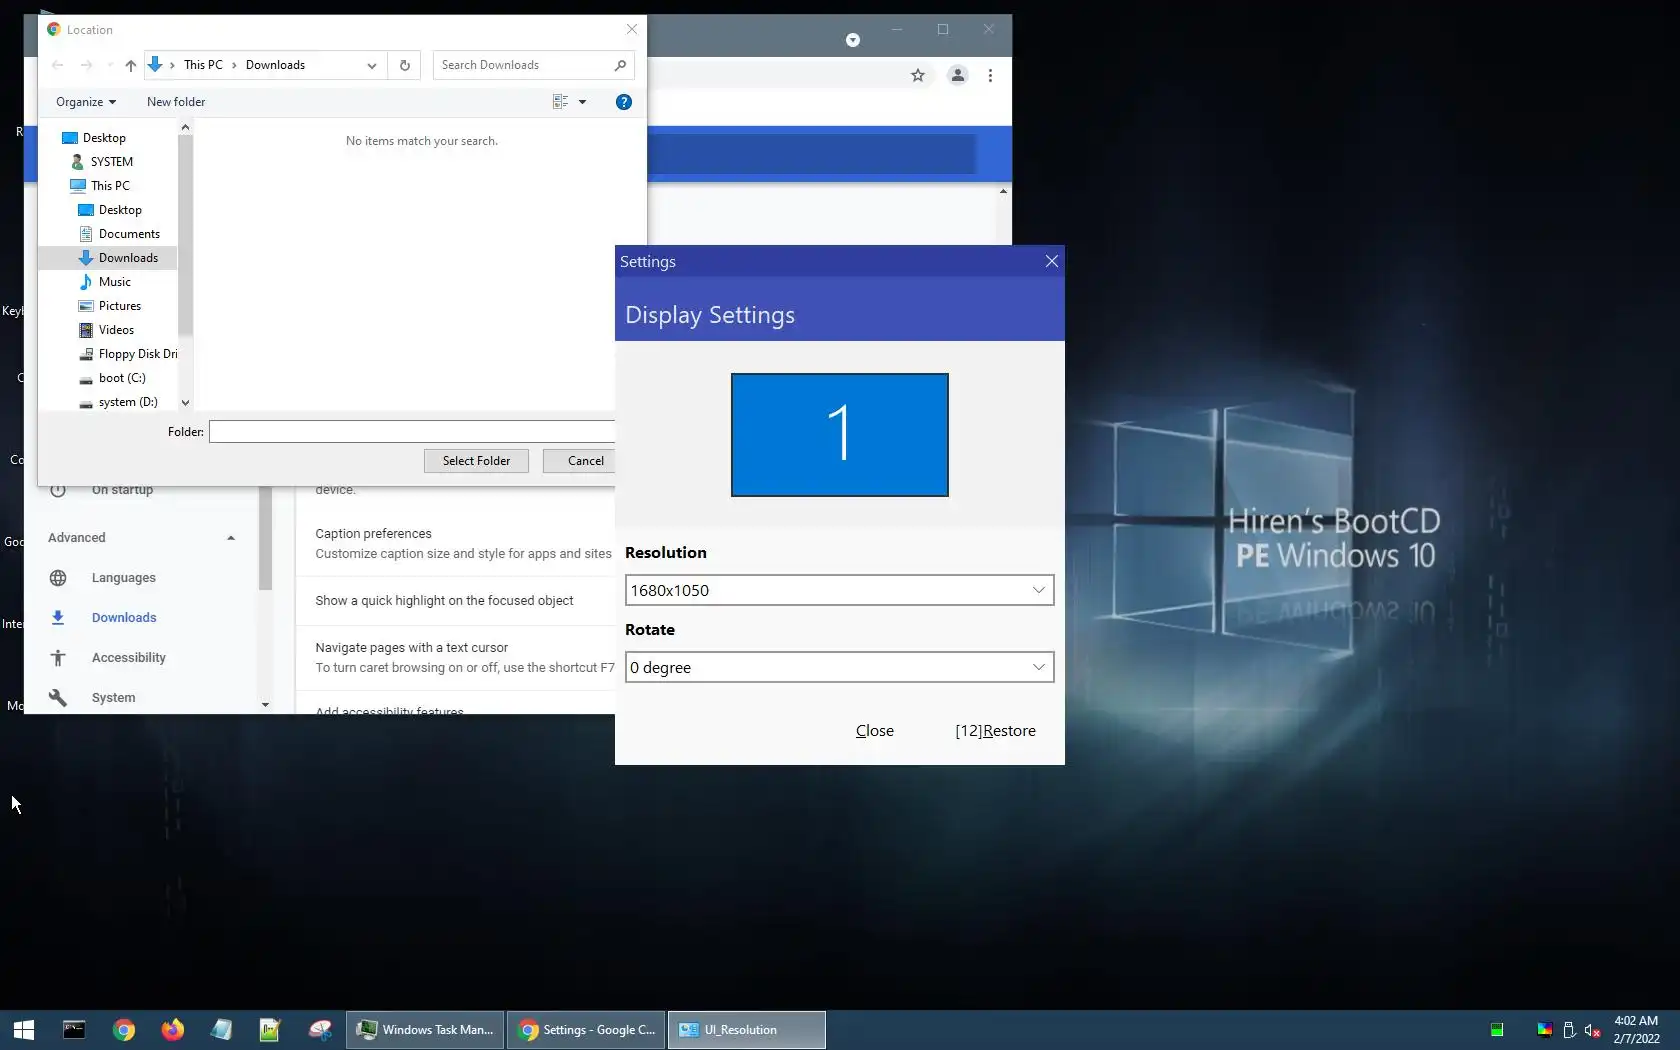This screenshot has width=1680, height=1050.
Task: Click the Accessibility figure icon in Chrome settings
Action: 58,658
